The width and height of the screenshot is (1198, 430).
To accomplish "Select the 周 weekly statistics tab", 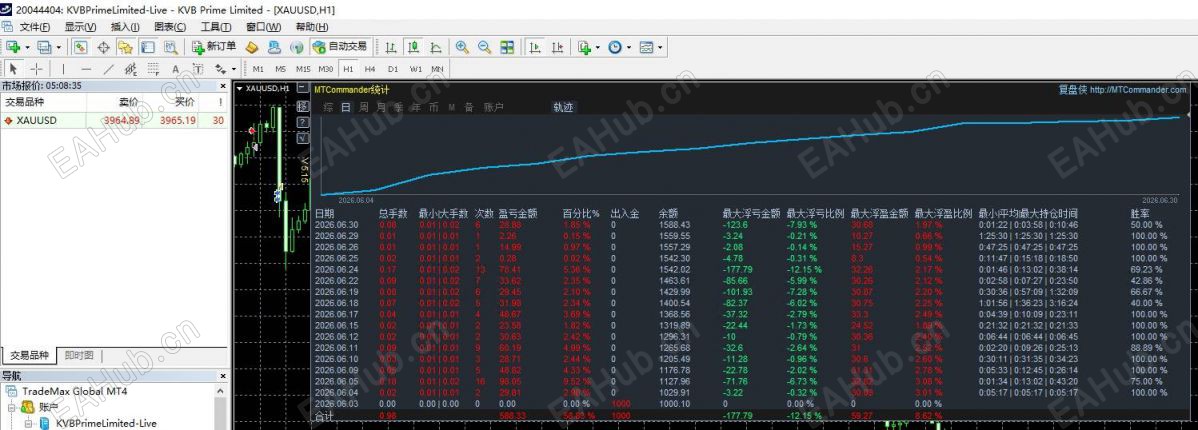I will click(363, 107).
